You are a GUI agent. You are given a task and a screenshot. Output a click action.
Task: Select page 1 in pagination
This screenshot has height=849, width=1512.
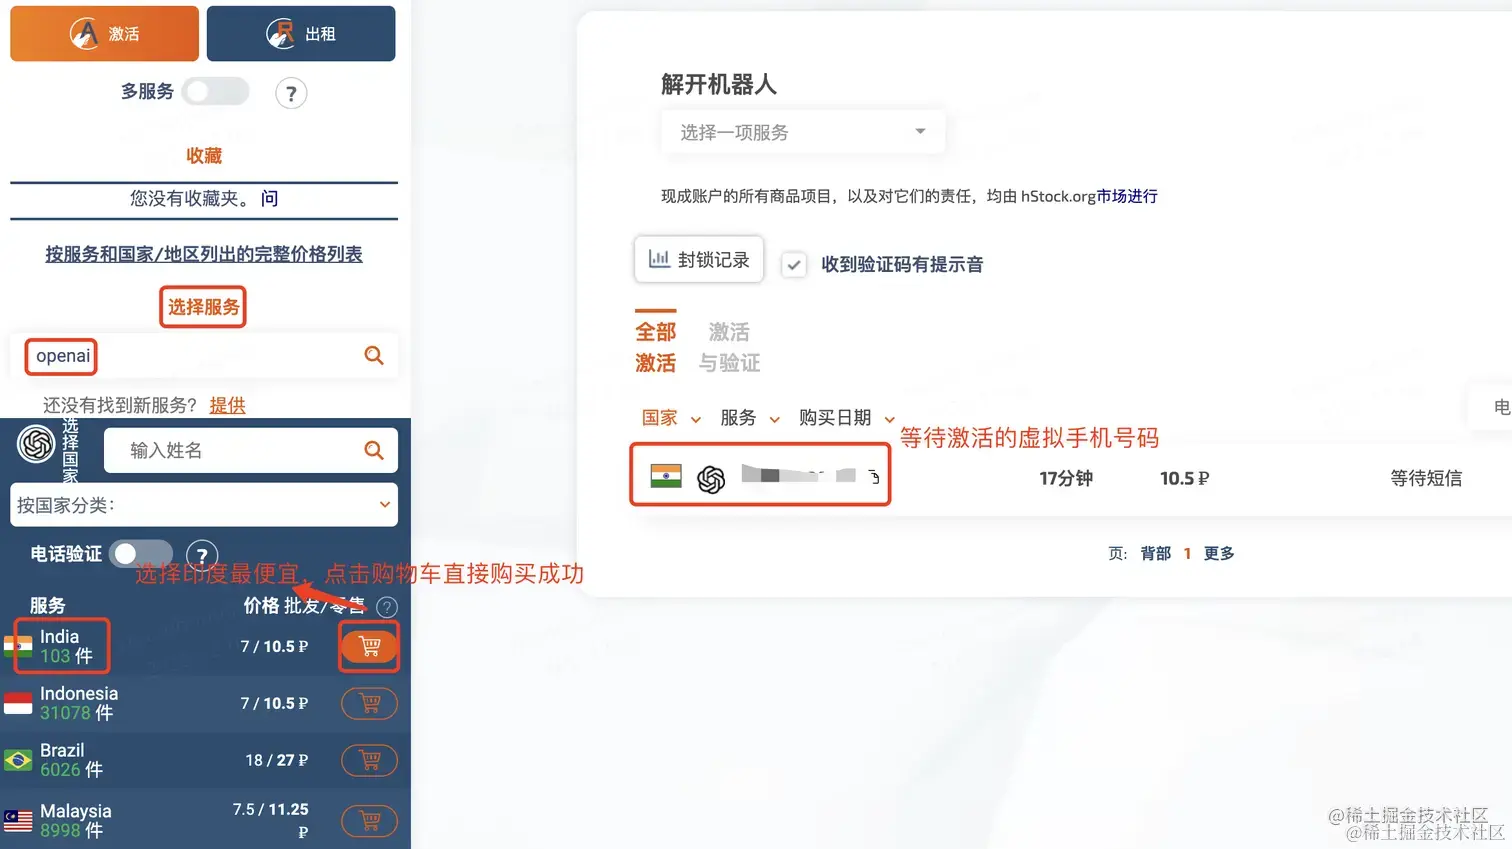point(1187,553)
